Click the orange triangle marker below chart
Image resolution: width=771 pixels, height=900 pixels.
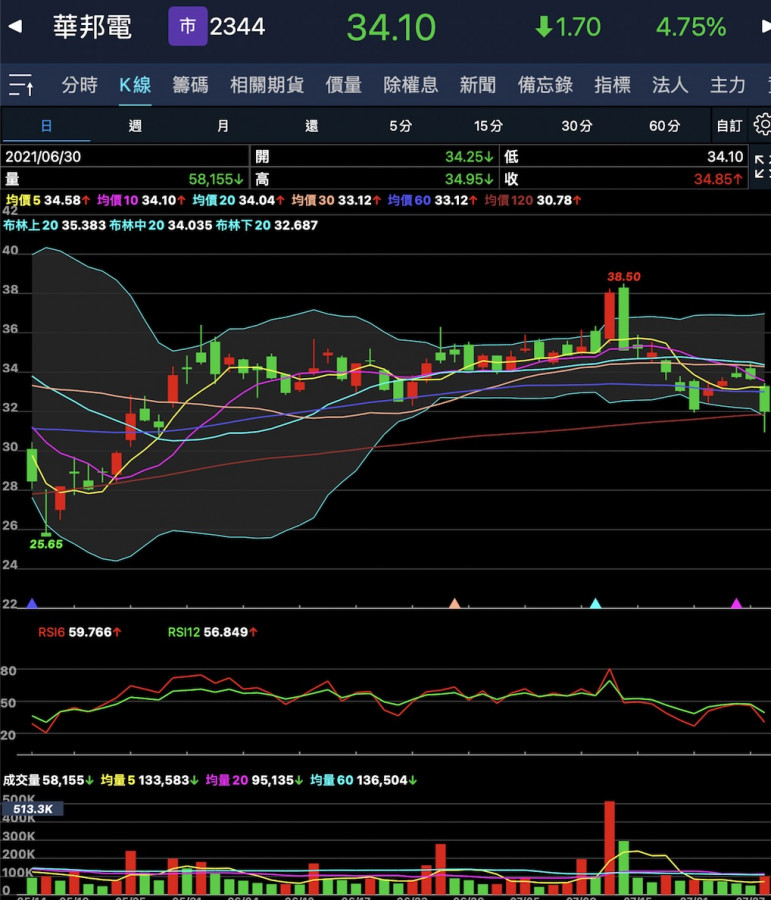[x=455, y=603]
